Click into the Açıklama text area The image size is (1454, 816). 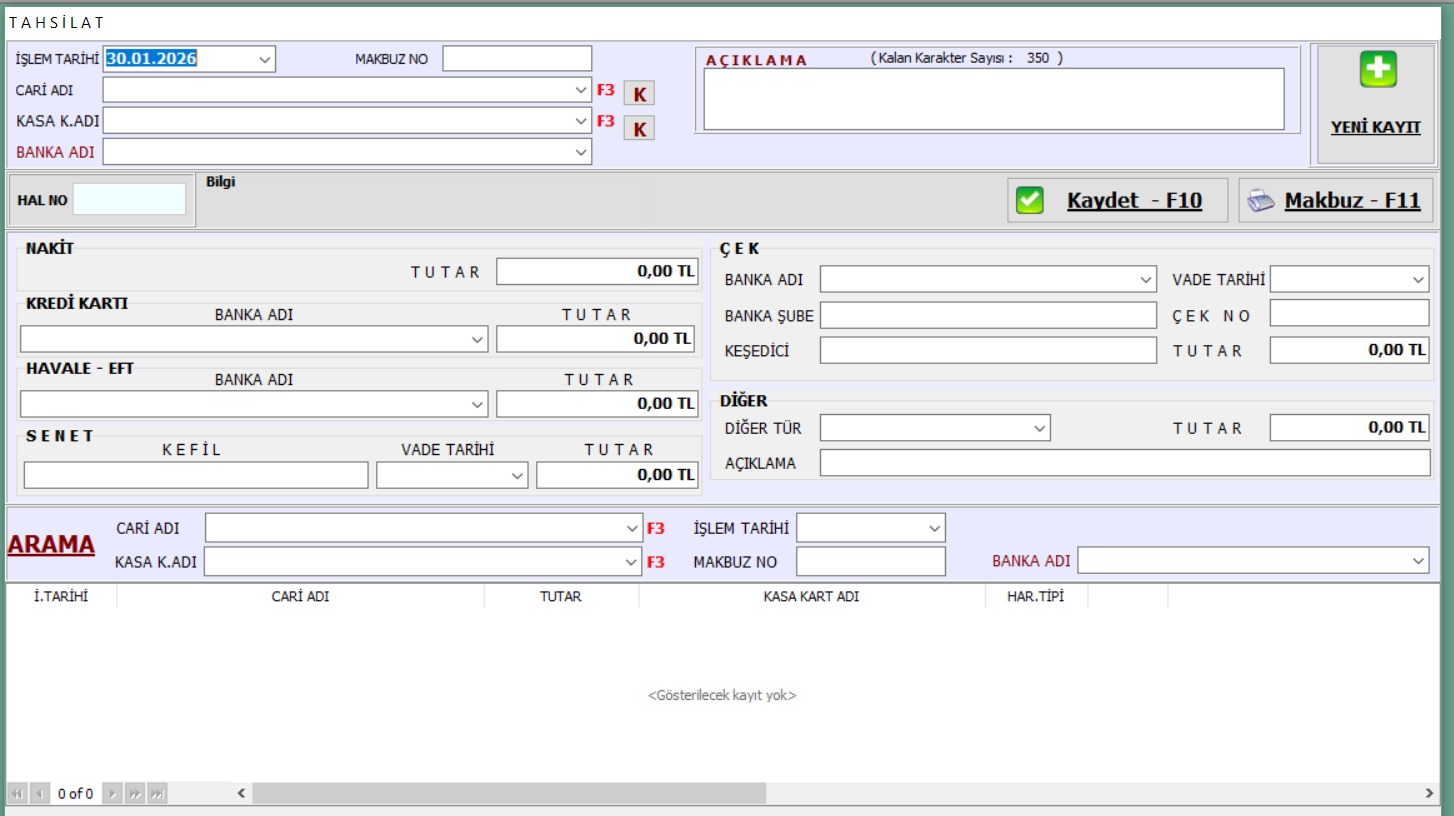(x=993, y=99)
